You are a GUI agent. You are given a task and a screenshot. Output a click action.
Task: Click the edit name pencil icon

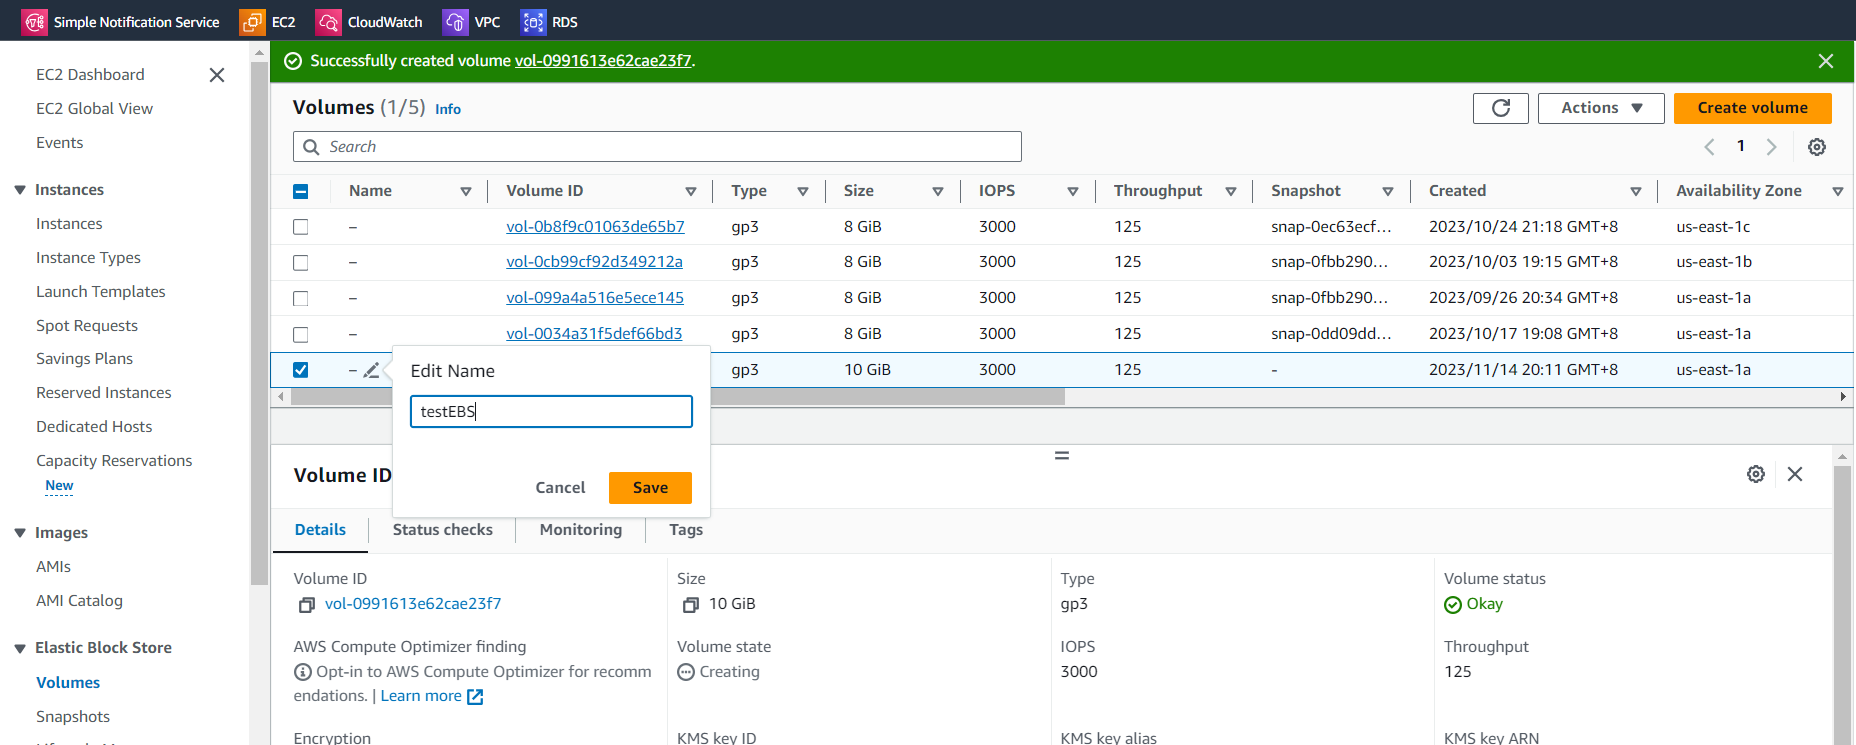[x=371, y=370]
